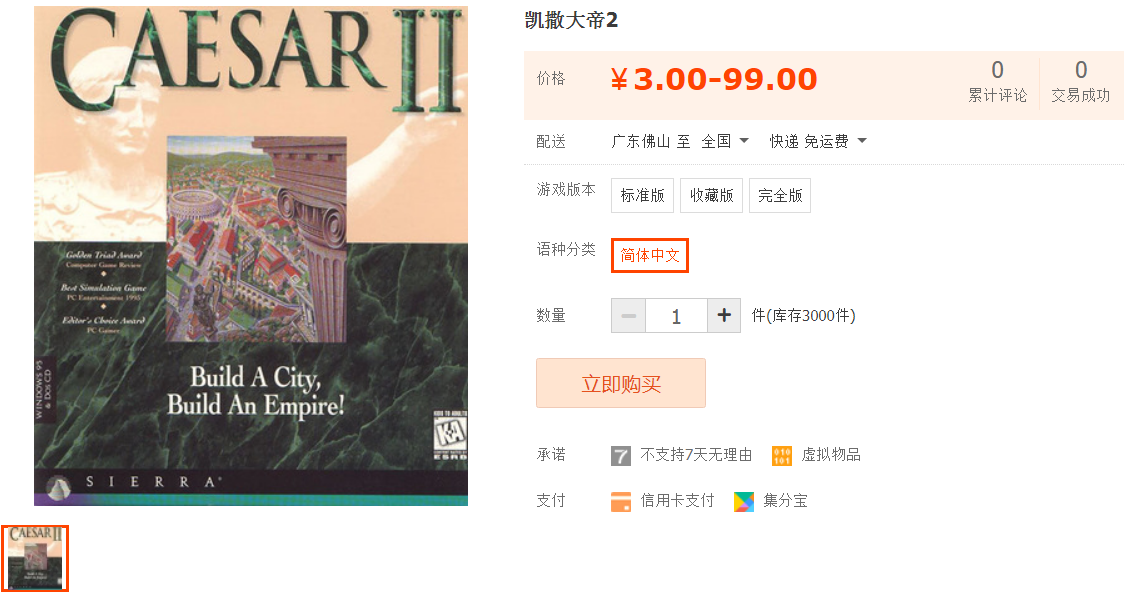Click the 信用卡支付 payment text

tap(677, 501)
